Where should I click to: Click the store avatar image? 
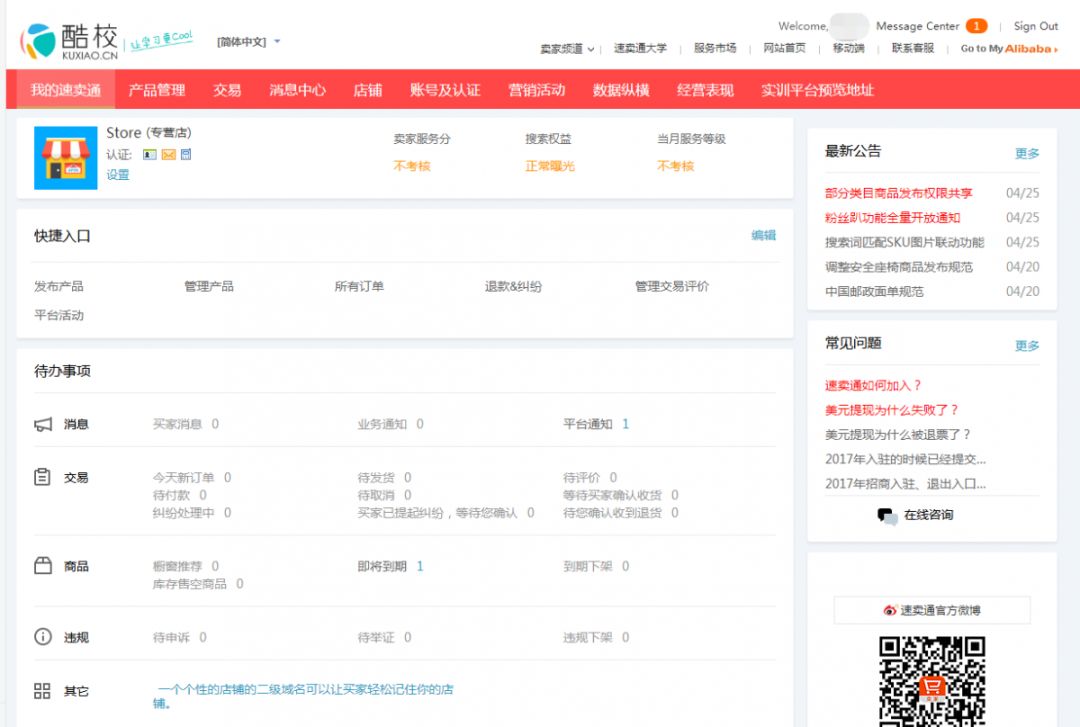65,158
